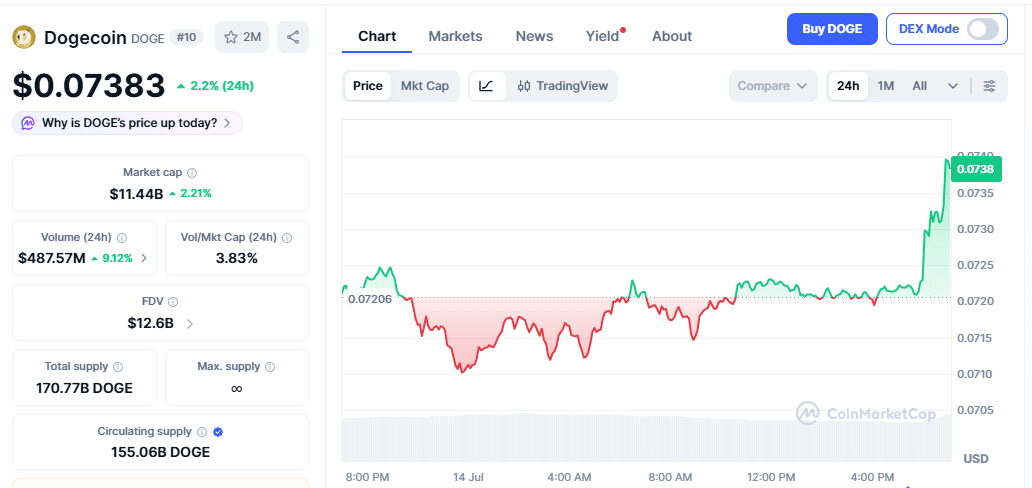
Task: Select the Mkt Cap chart toggle
Action: coord(425,86)
